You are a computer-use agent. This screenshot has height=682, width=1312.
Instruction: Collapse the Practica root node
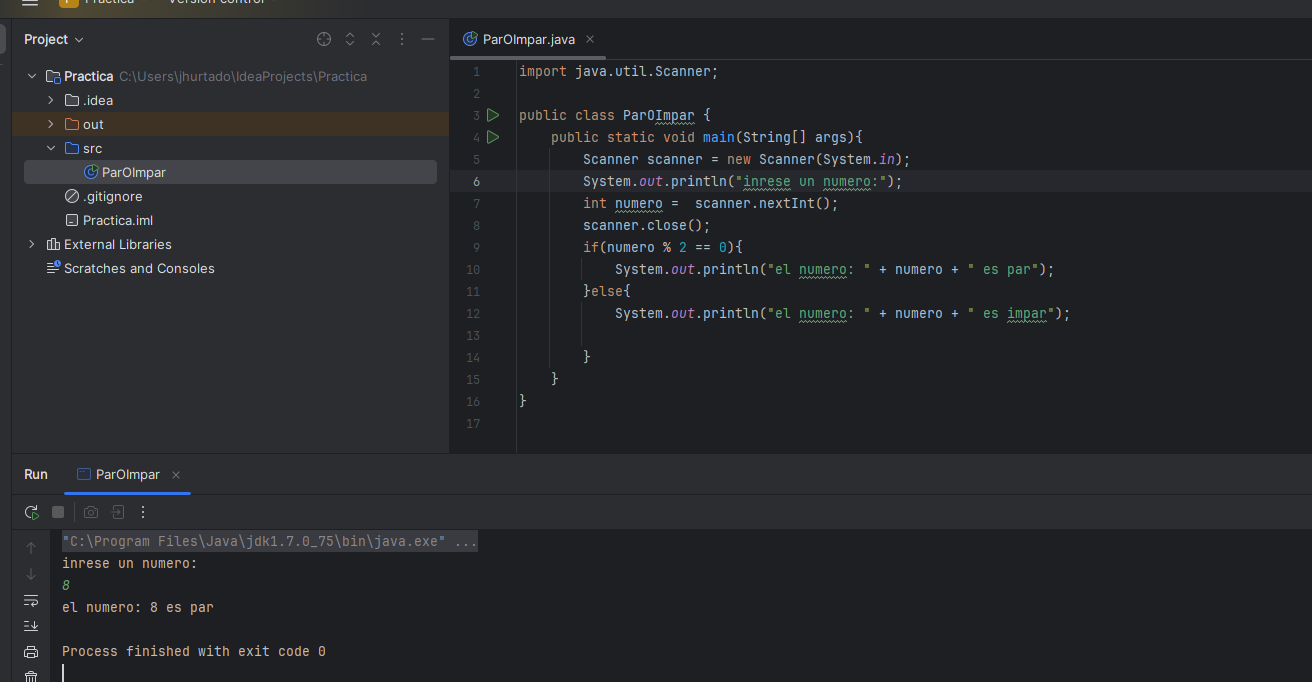pos(32,76)
